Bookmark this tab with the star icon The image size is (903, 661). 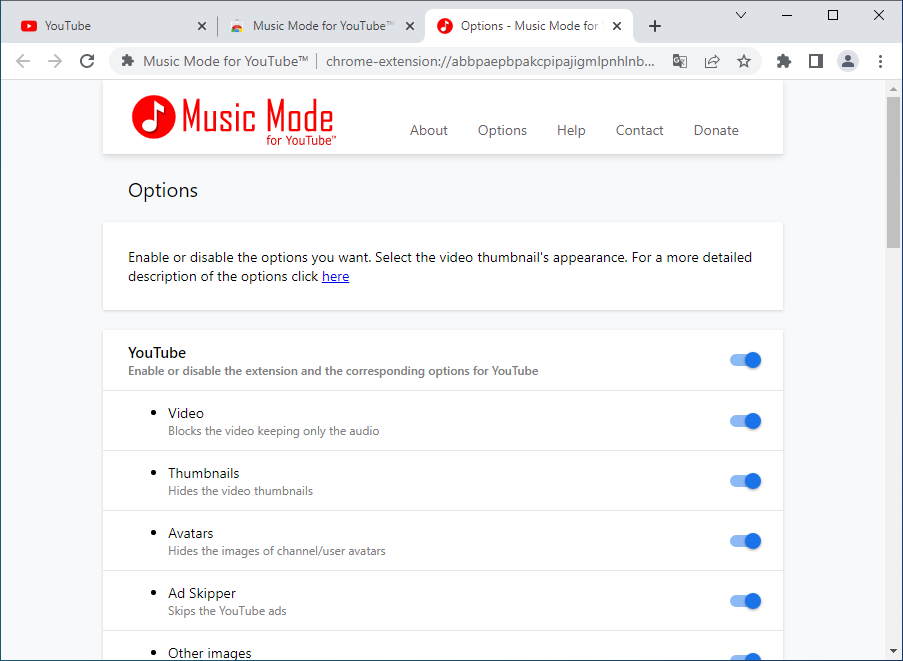point(744,61)
